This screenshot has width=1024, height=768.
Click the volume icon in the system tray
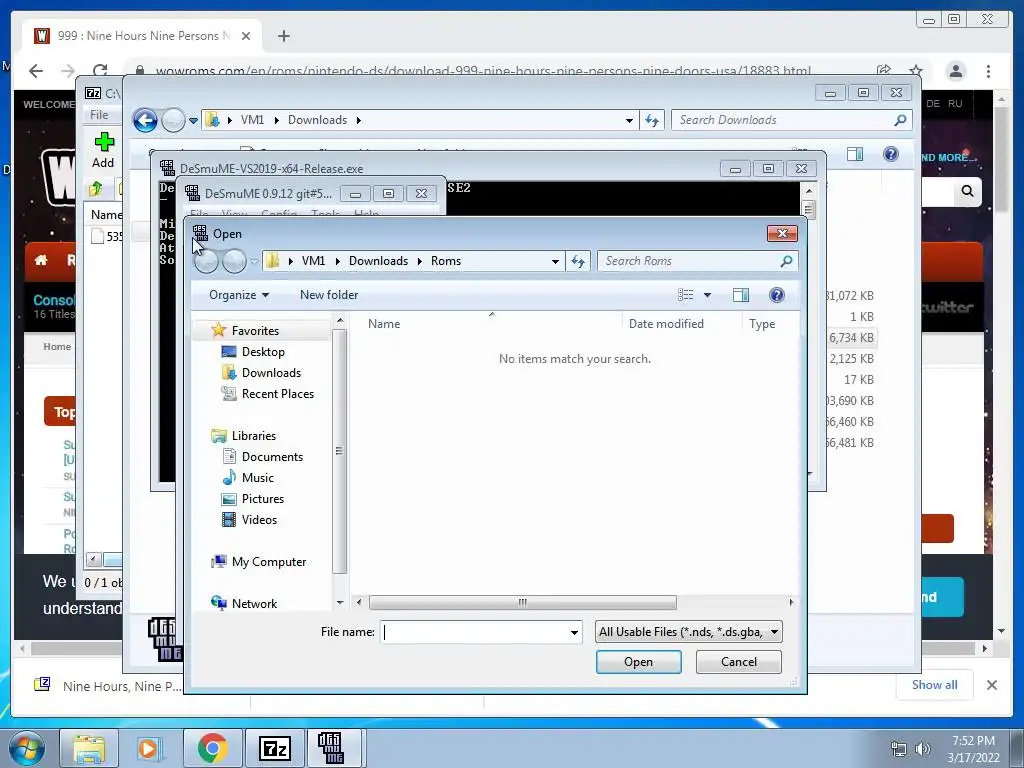(922, 749)
